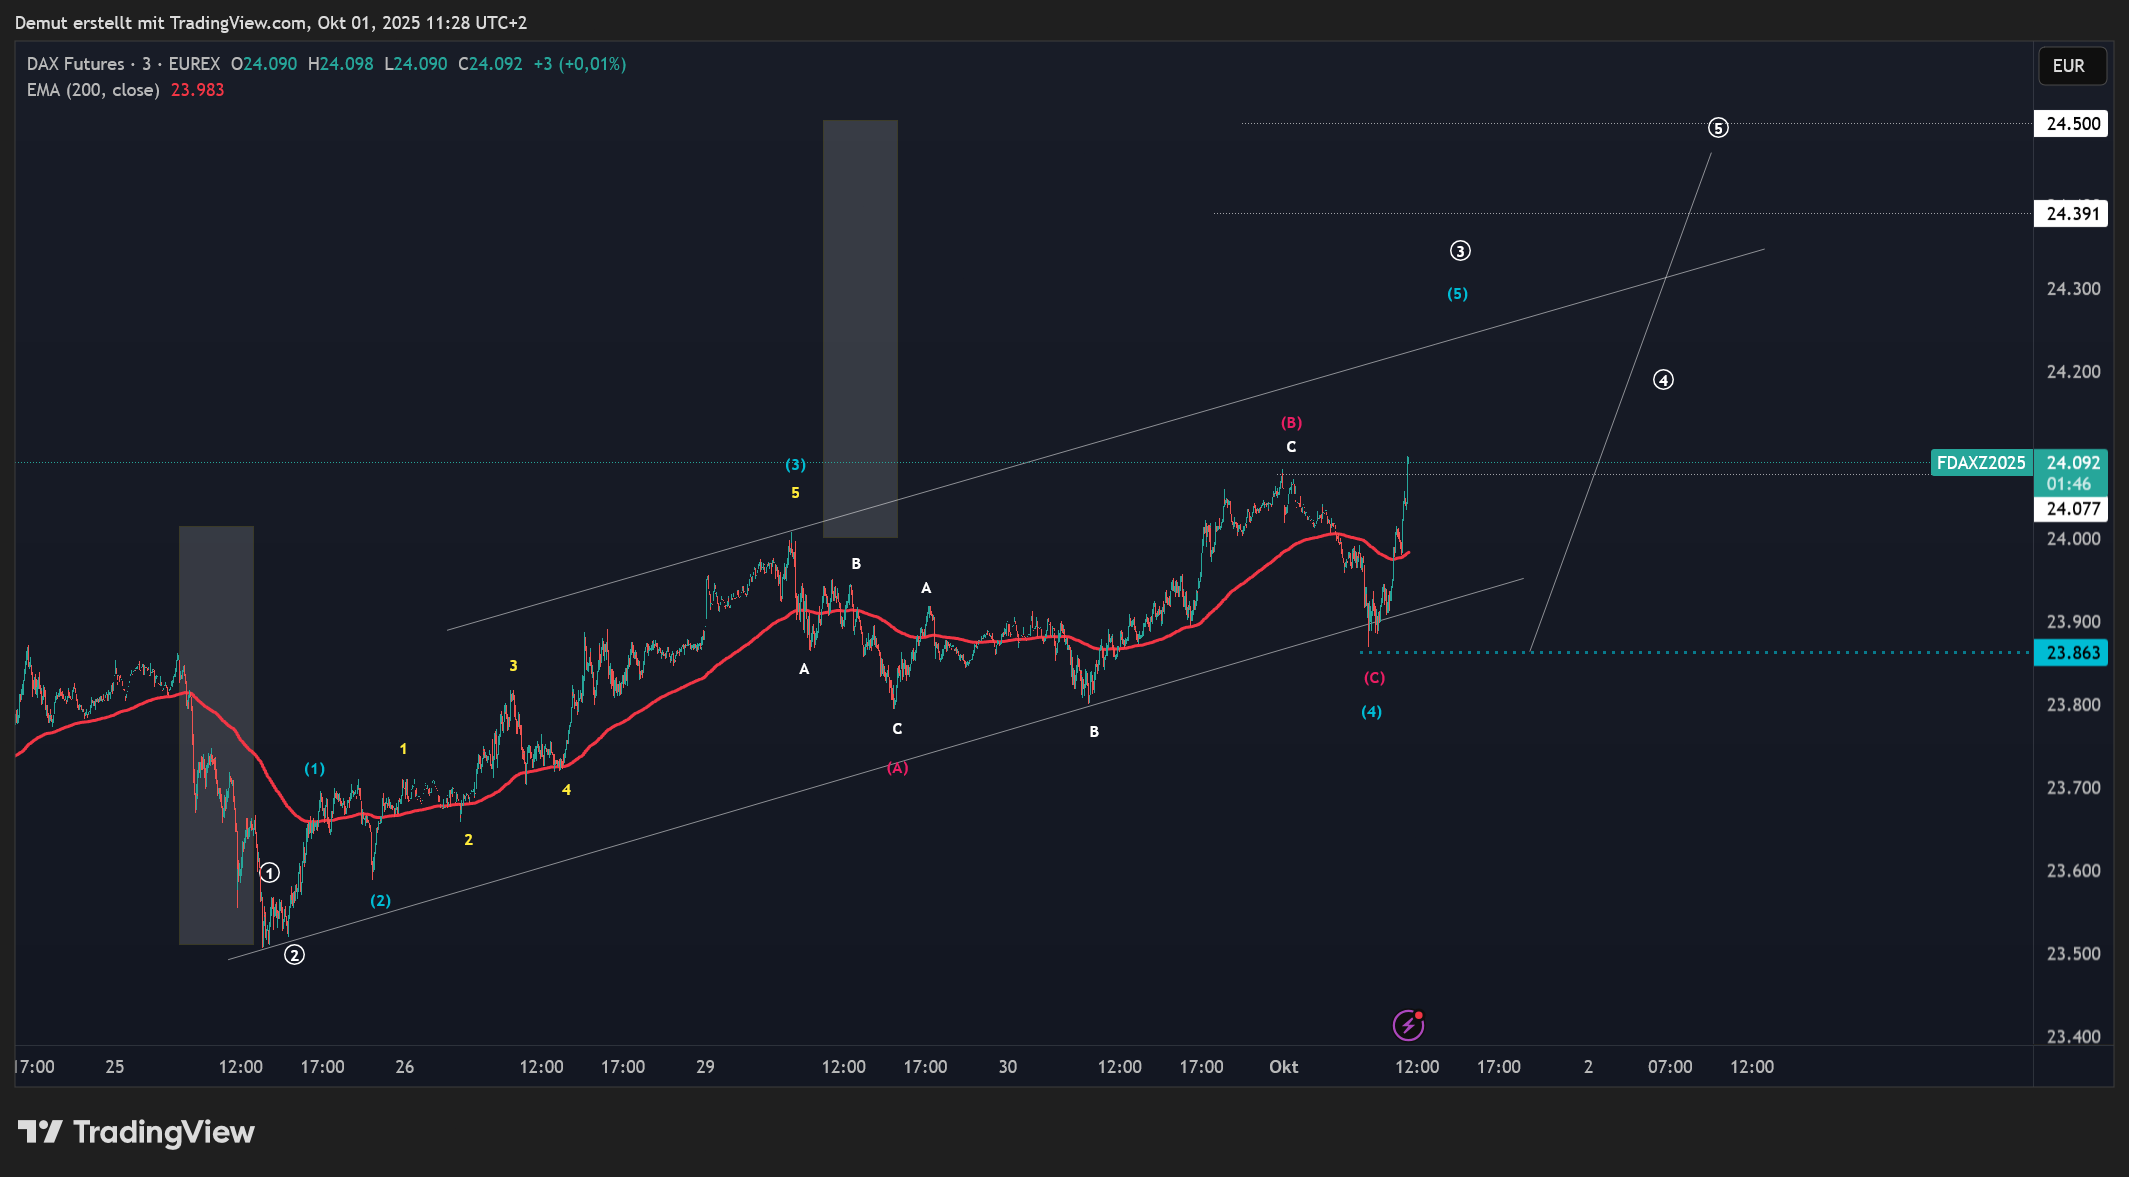Open the EUR currency selector
This screenshot has width=2129, height=1177.
(2071, 66)
